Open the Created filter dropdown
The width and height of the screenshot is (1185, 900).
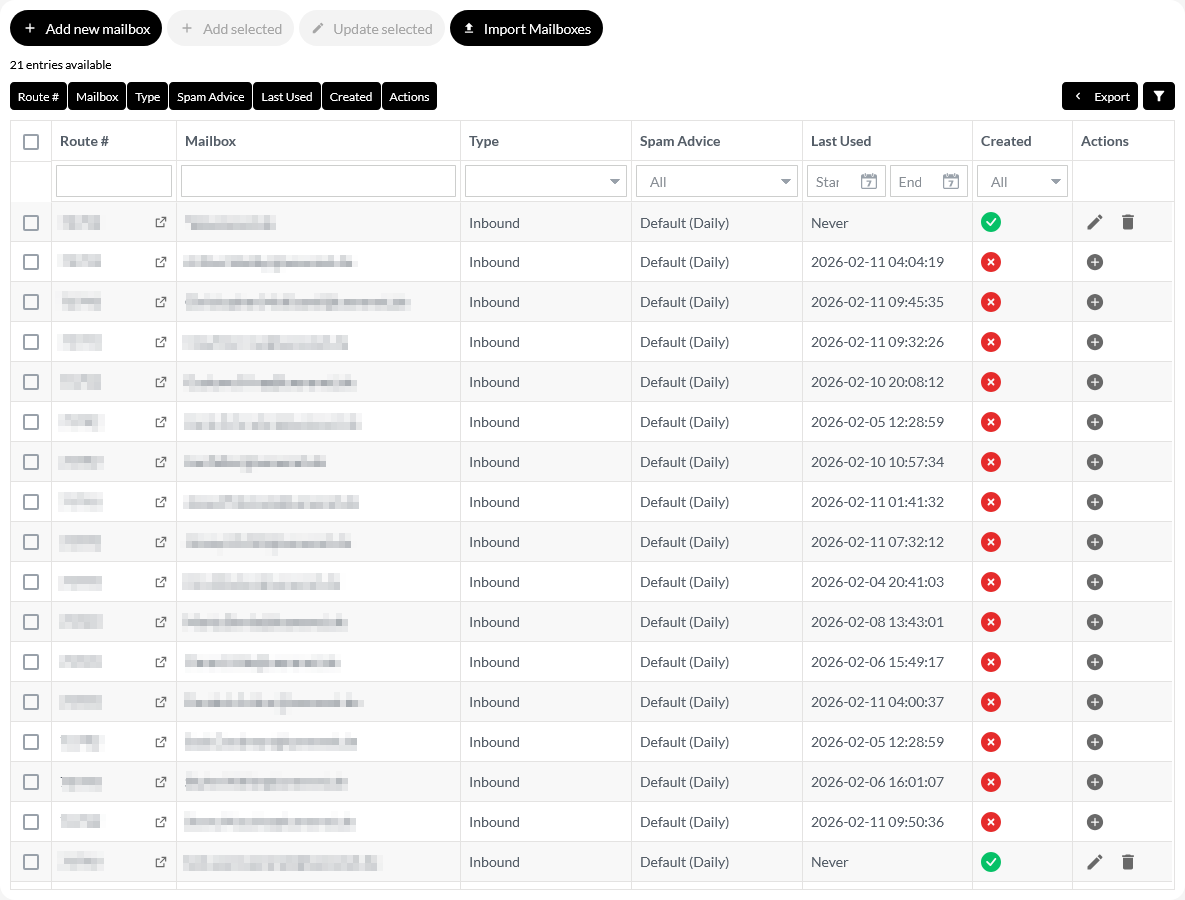click(x=1022, y=182)
